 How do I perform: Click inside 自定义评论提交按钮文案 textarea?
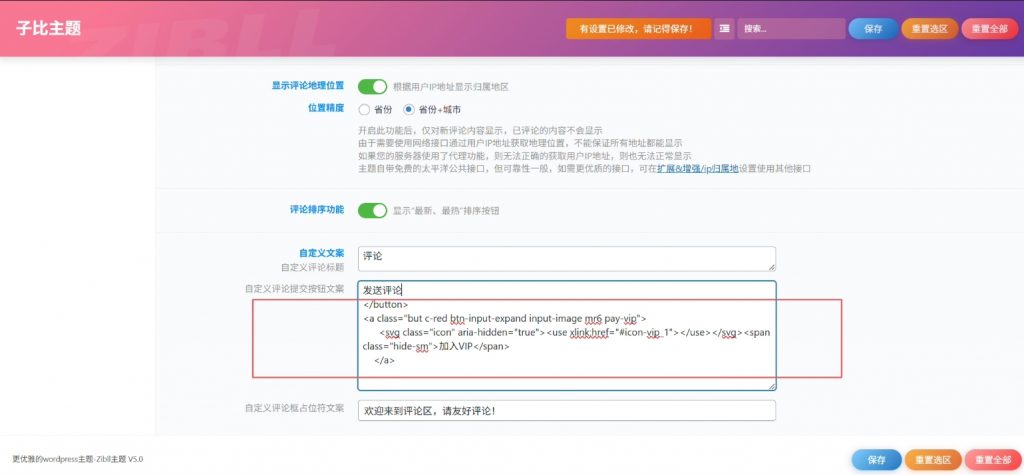[566, 335]
